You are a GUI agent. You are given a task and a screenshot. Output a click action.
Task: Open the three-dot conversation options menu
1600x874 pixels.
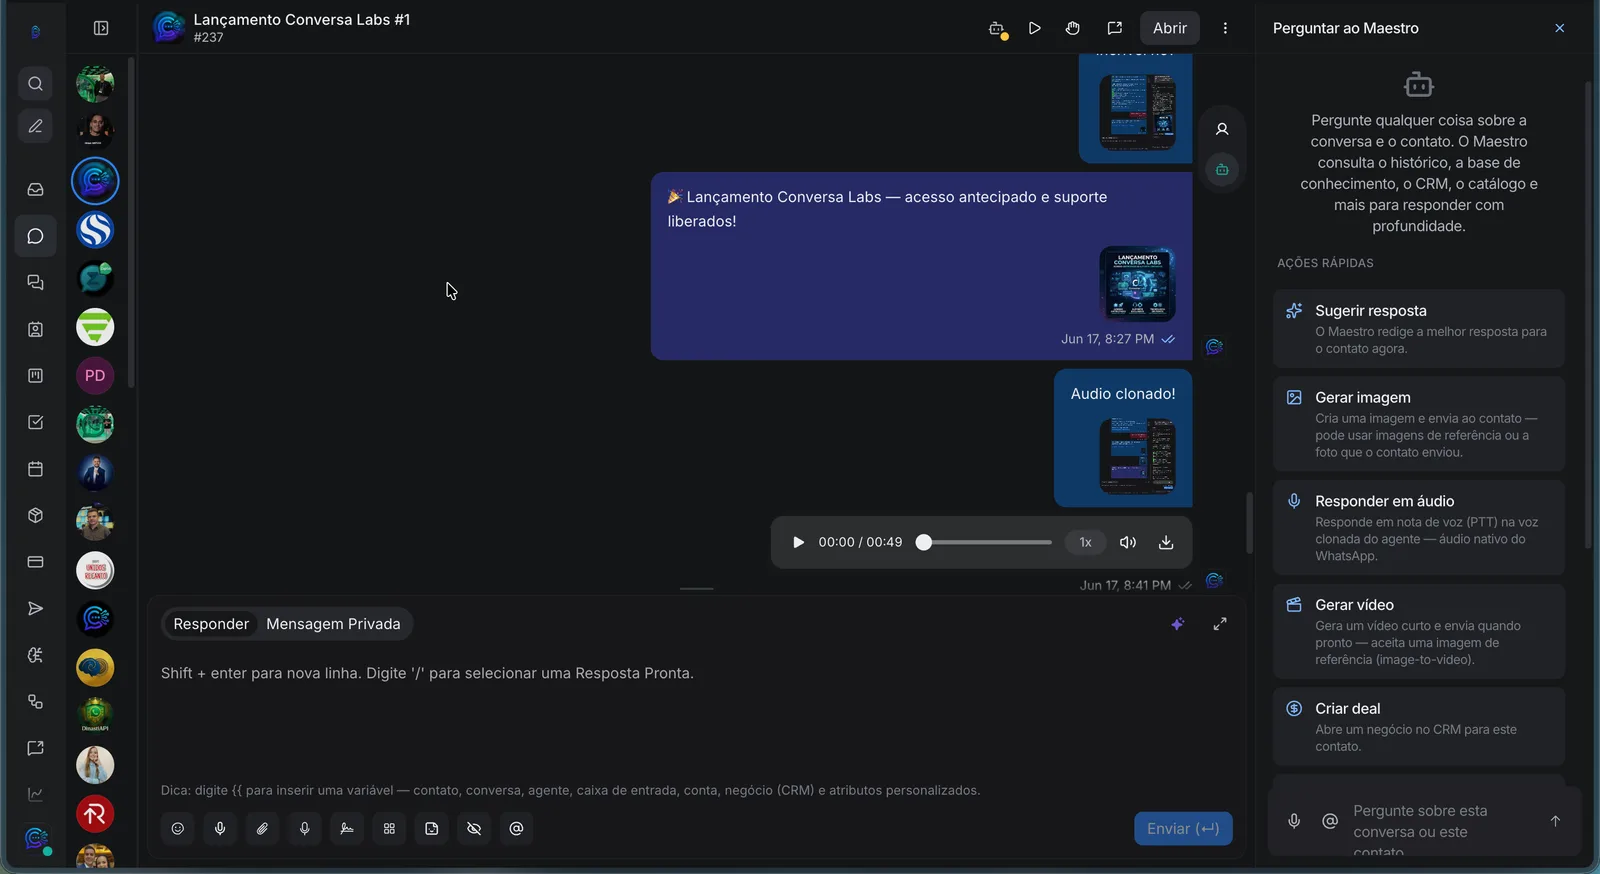(x=1225, y=28)
